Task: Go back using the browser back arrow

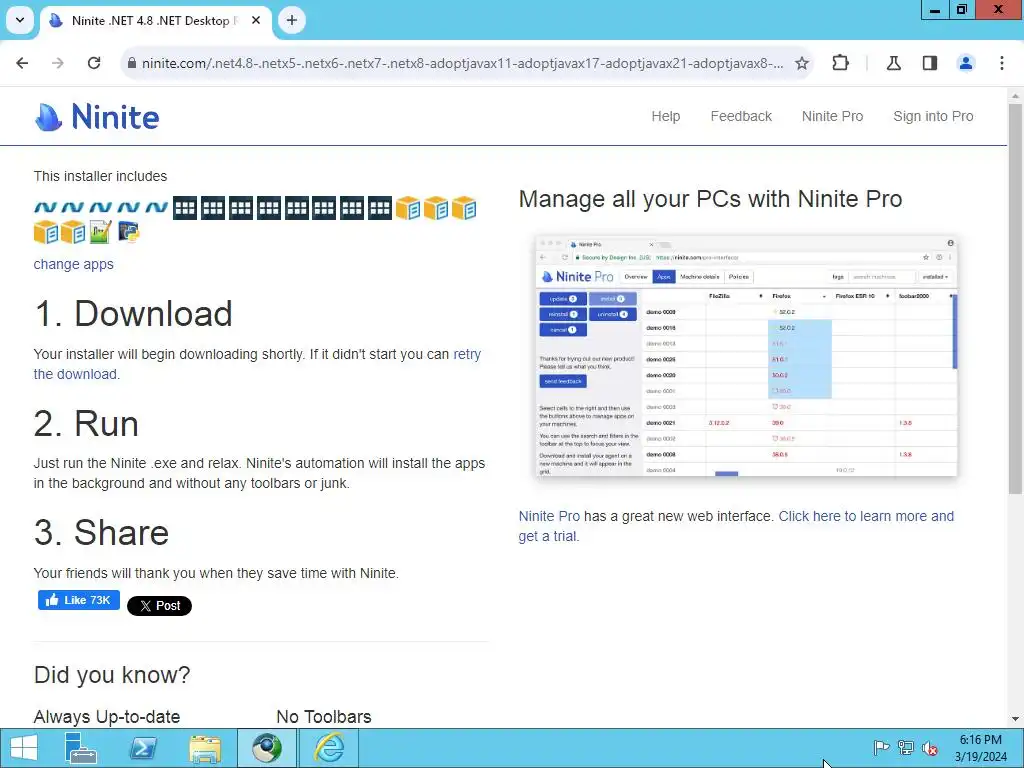Action: [x=22, y=63]
